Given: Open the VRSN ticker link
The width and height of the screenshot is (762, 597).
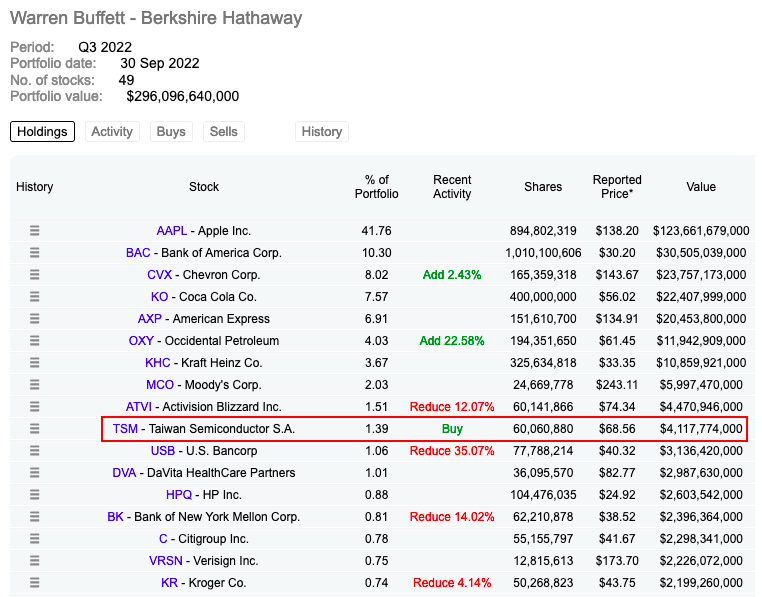Looking at the screenshot, I should point(166,561).
